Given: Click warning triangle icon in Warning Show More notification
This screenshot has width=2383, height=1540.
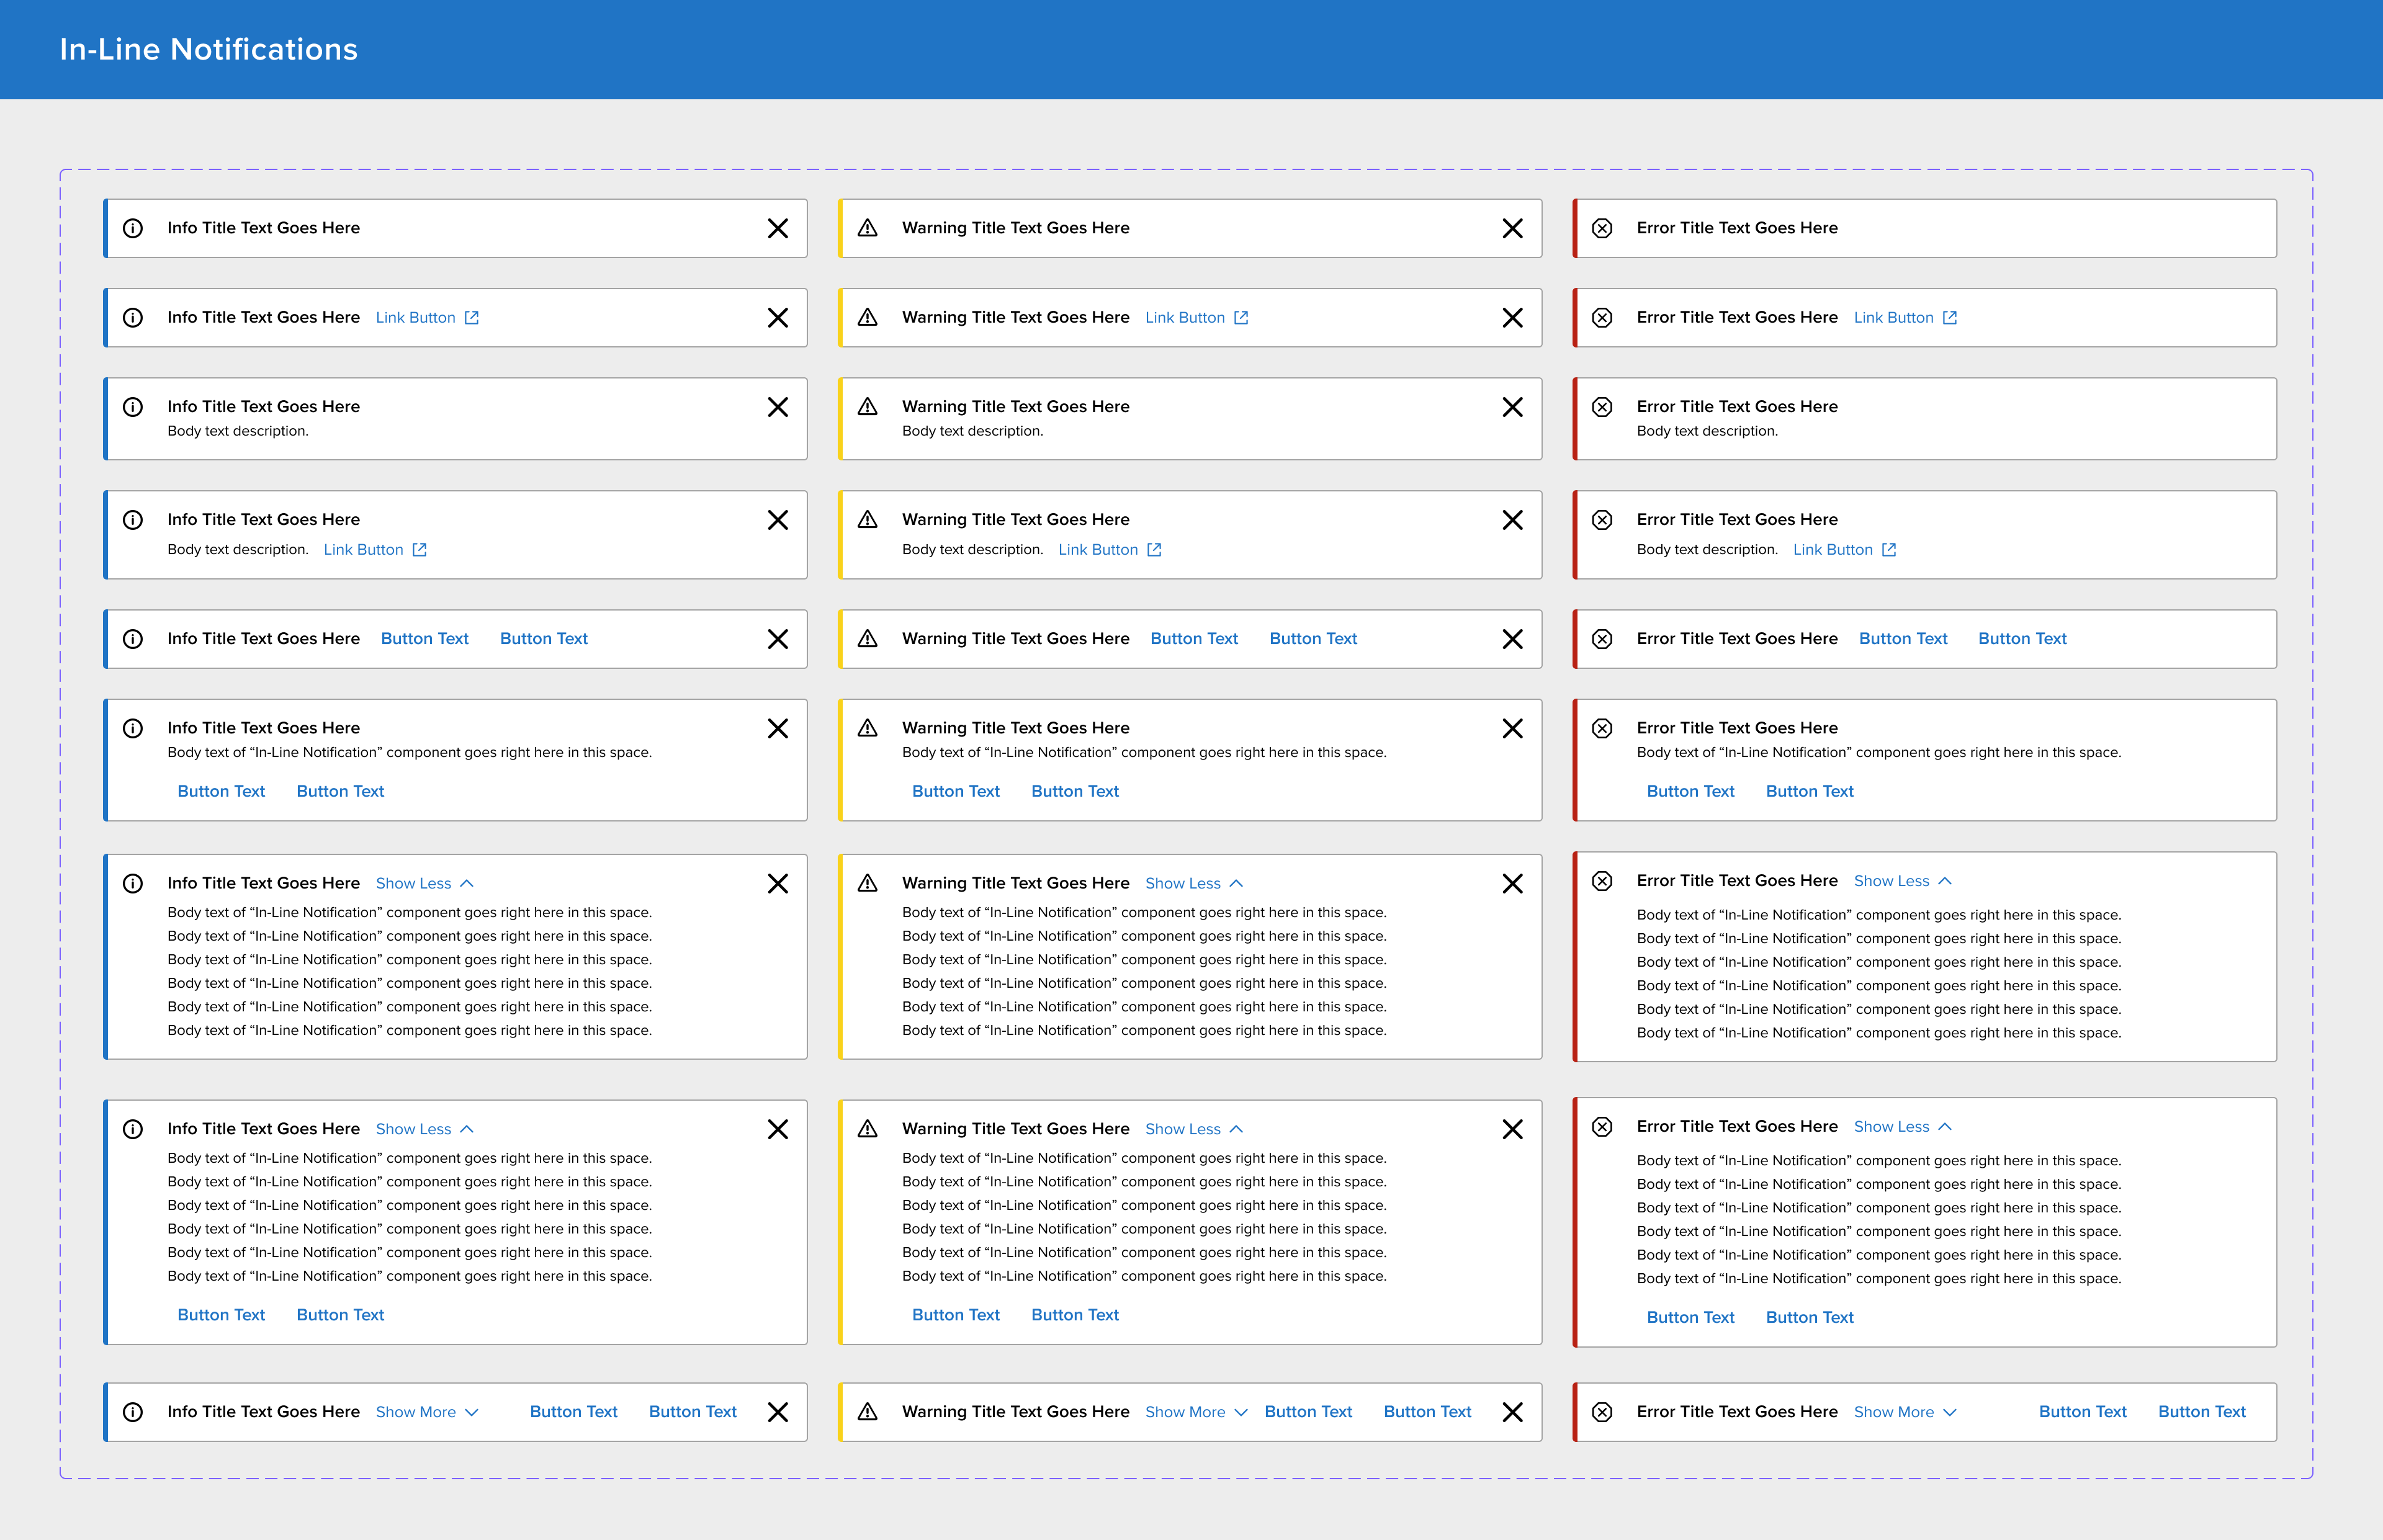Looking at the screenshot, I should click(868, 1412).
